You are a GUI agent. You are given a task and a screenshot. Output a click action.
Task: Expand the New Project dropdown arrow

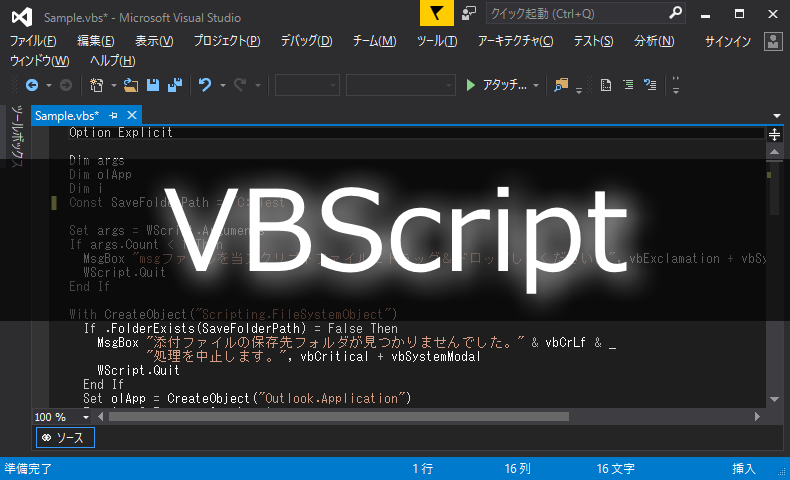point(114,86)
